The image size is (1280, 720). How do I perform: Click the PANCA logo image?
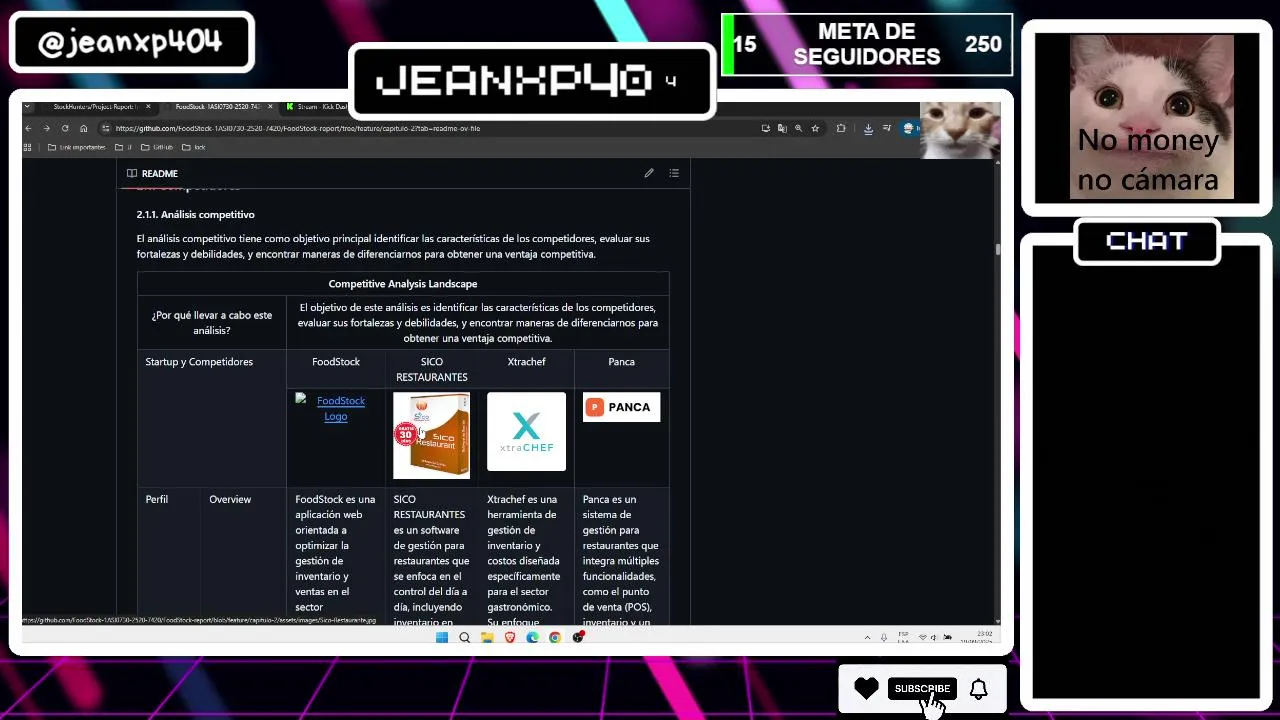(621, 407)
